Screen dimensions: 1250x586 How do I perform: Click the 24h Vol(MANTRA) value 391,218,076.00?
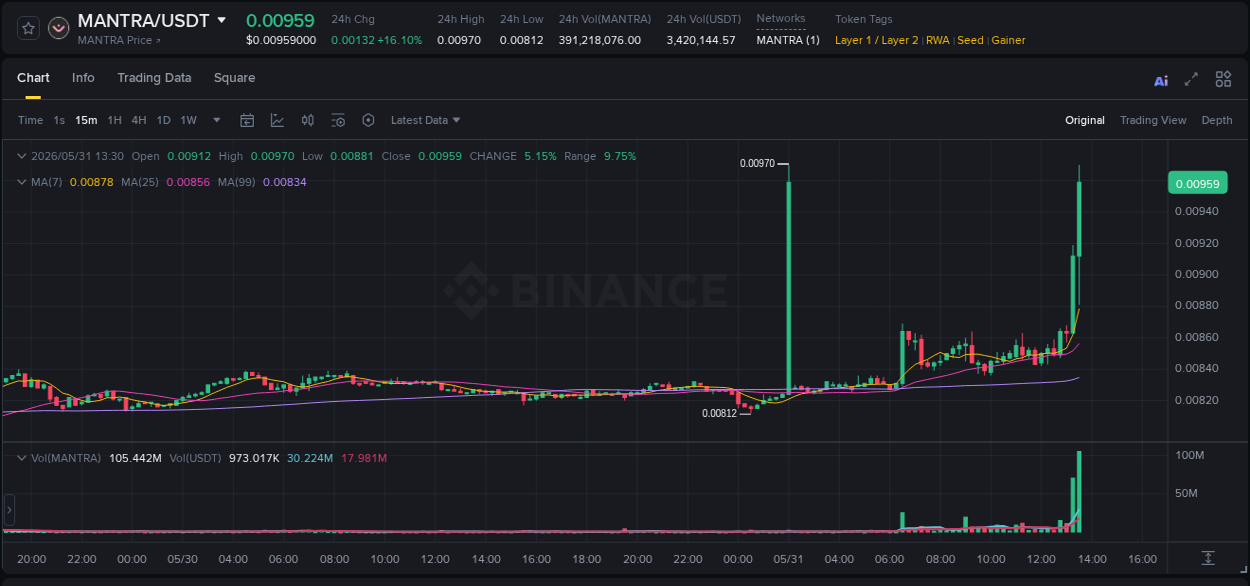(x=600, y=40)
